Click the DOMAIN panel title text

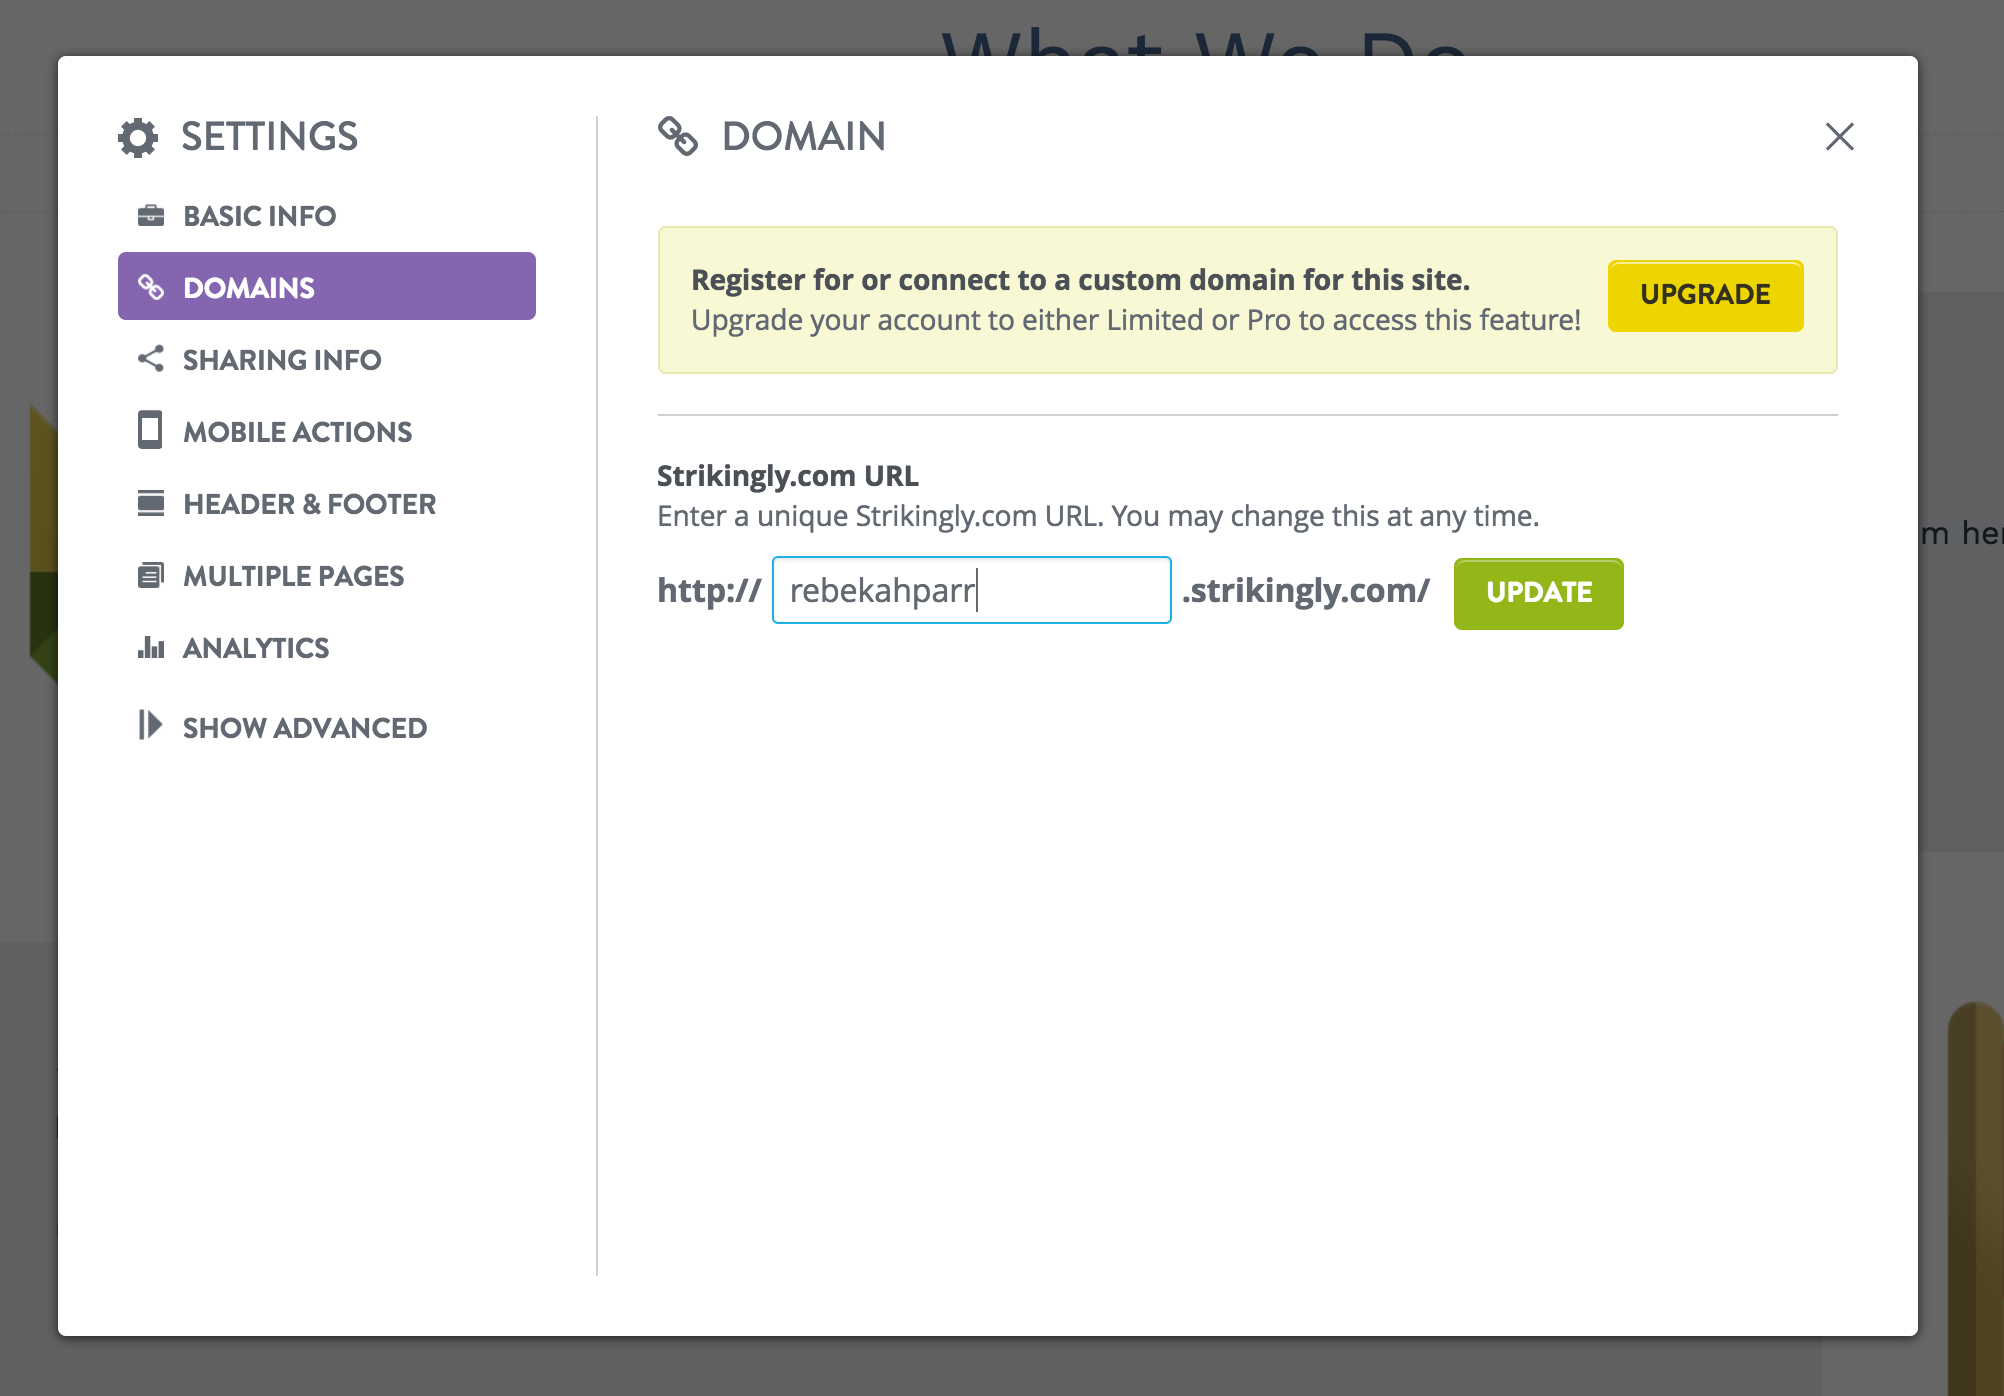coord(803,137)
